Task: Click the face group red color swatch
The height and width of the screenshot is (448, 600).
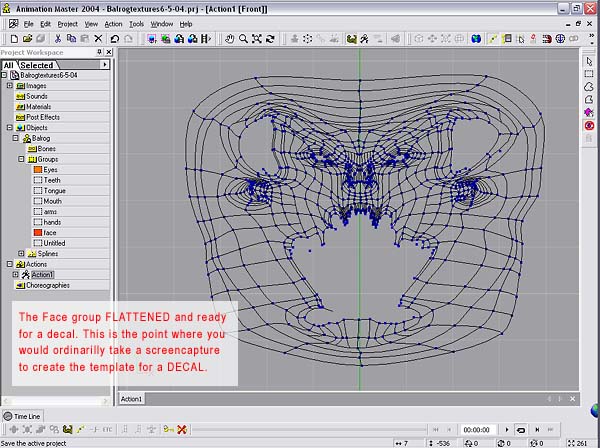Action: tap(38, 232)
